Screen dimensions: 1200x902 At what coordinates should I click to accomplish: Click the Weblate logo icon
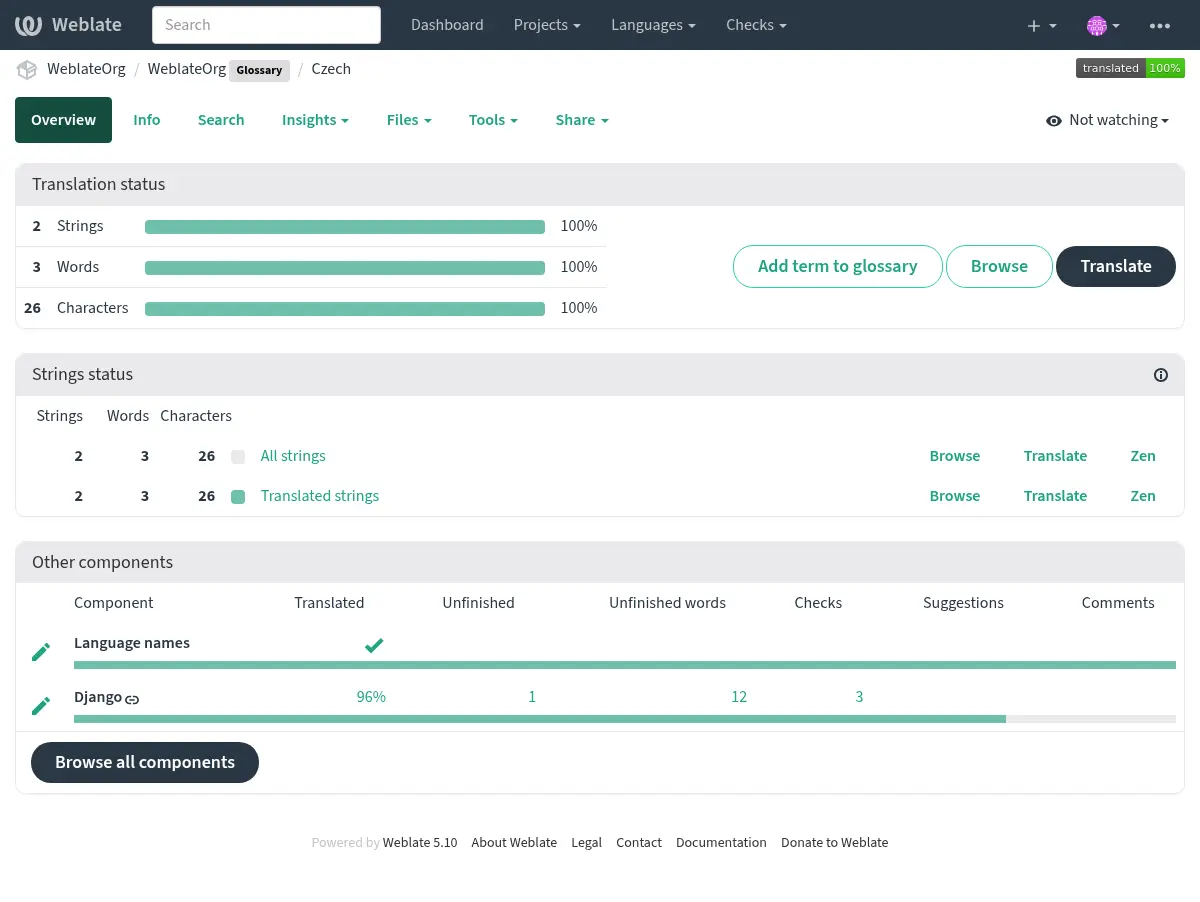(x=28, y=25)
